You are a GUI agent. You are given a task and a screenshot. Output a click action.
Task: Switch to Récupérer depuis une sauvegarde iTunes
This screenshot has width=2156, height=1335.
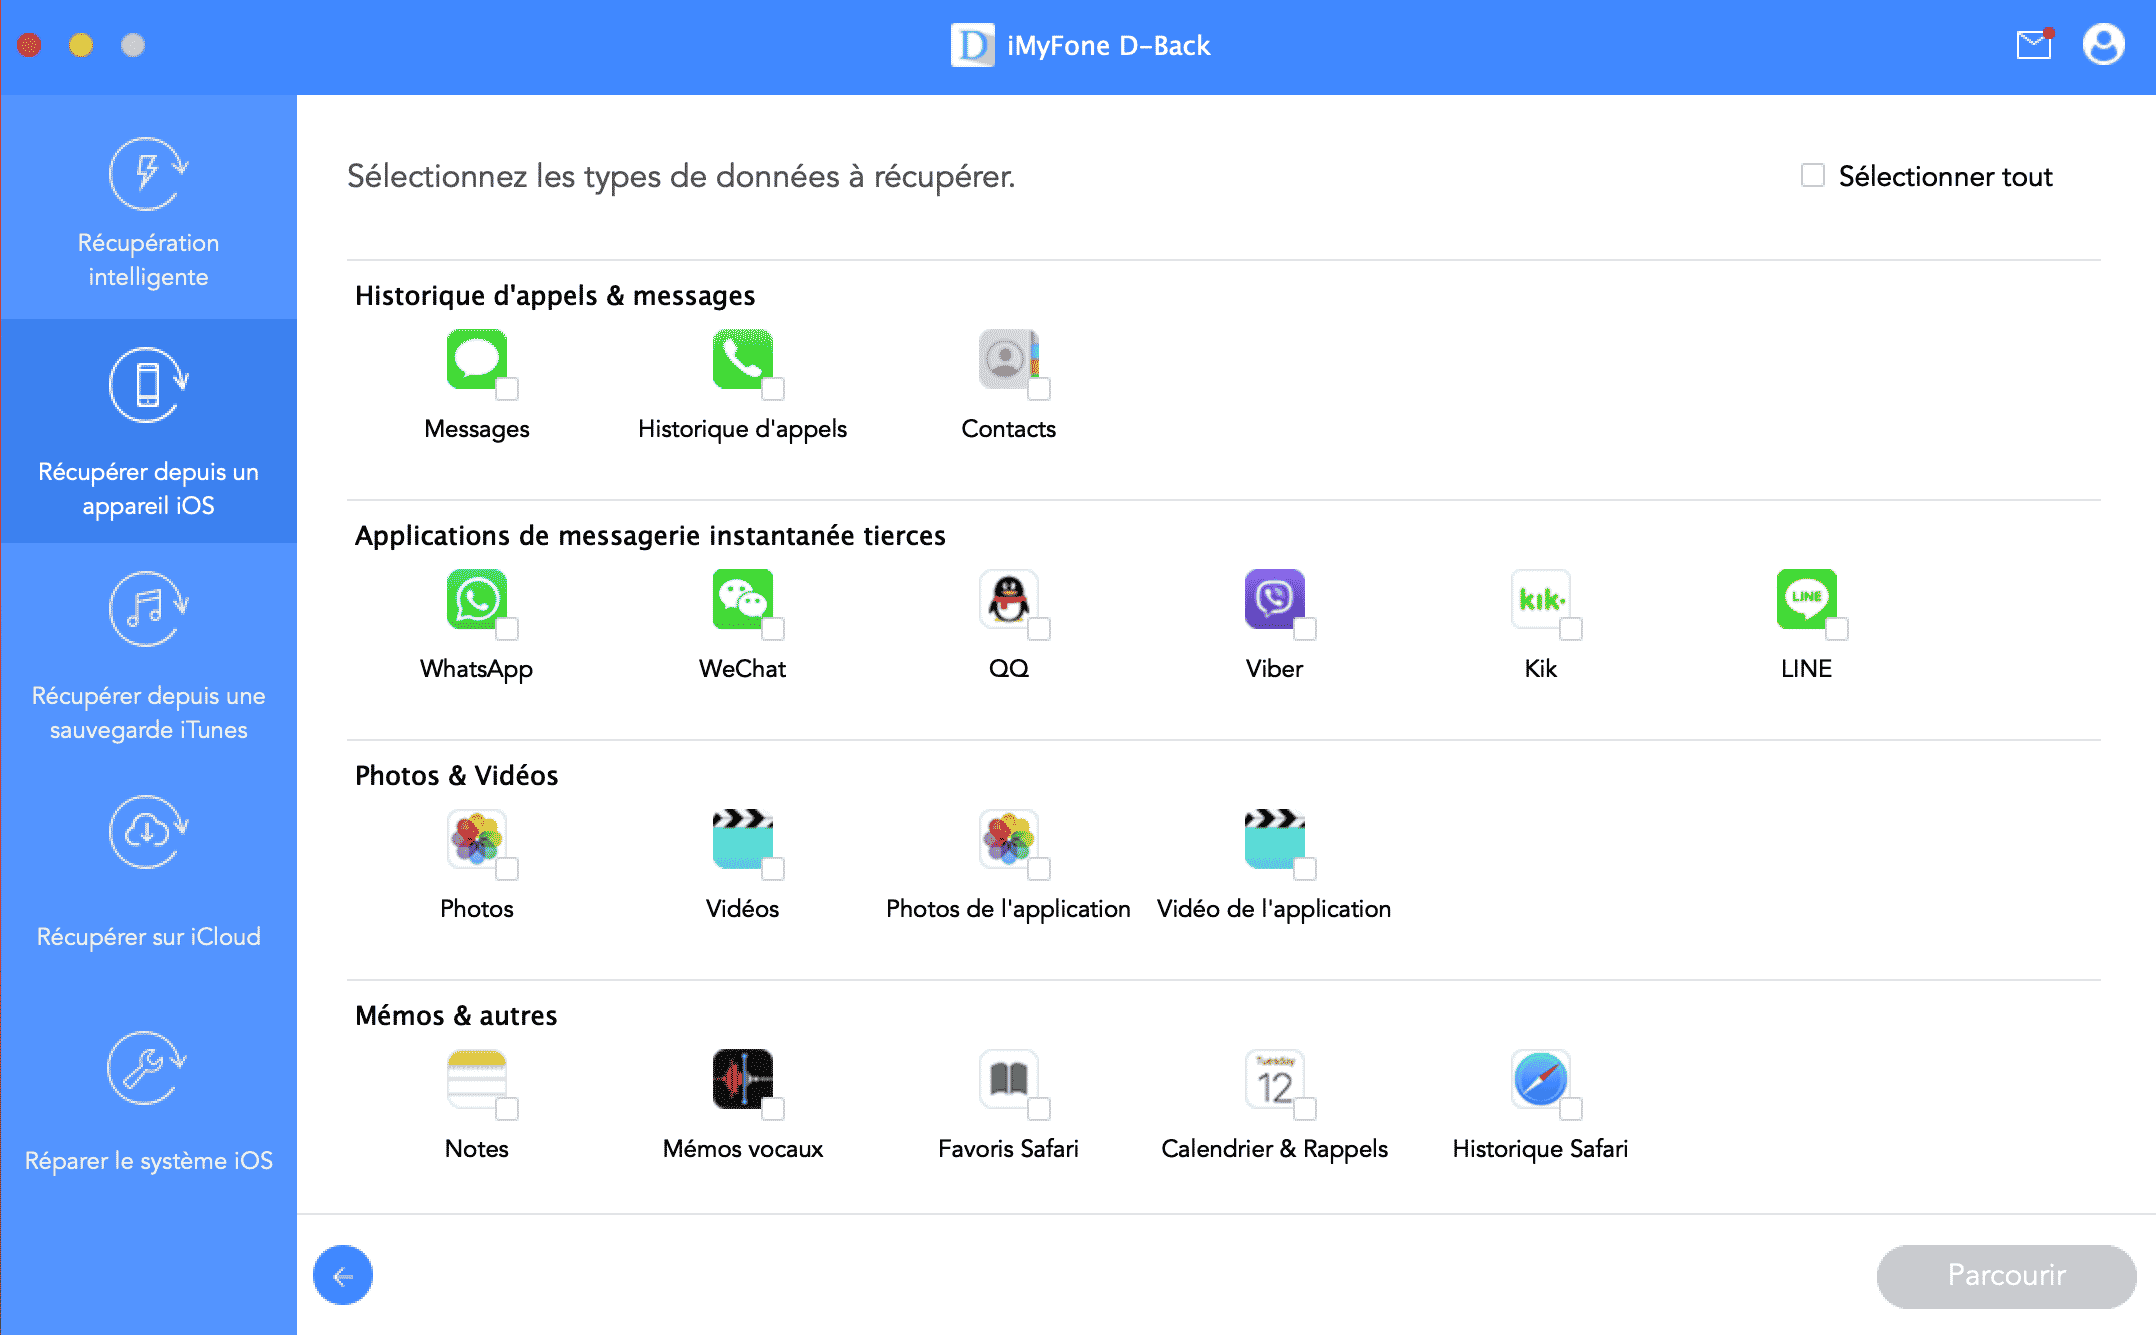149,655
